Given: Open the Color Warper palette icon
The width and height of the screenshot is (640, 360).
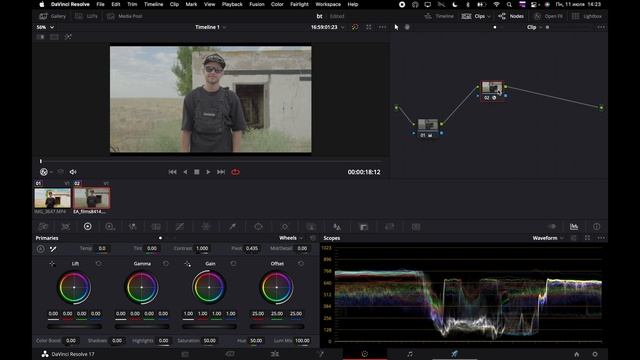Looking at the screenshot, I should [x=206, y=227].
